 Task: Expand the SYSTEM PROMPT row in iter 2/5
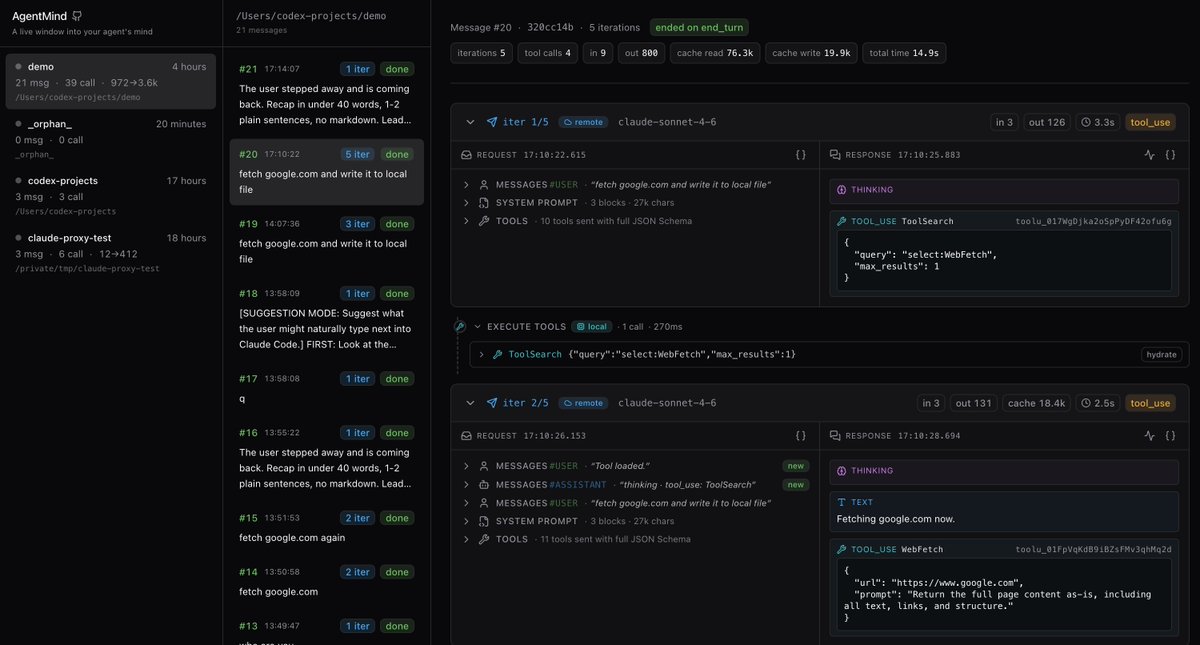466,521
